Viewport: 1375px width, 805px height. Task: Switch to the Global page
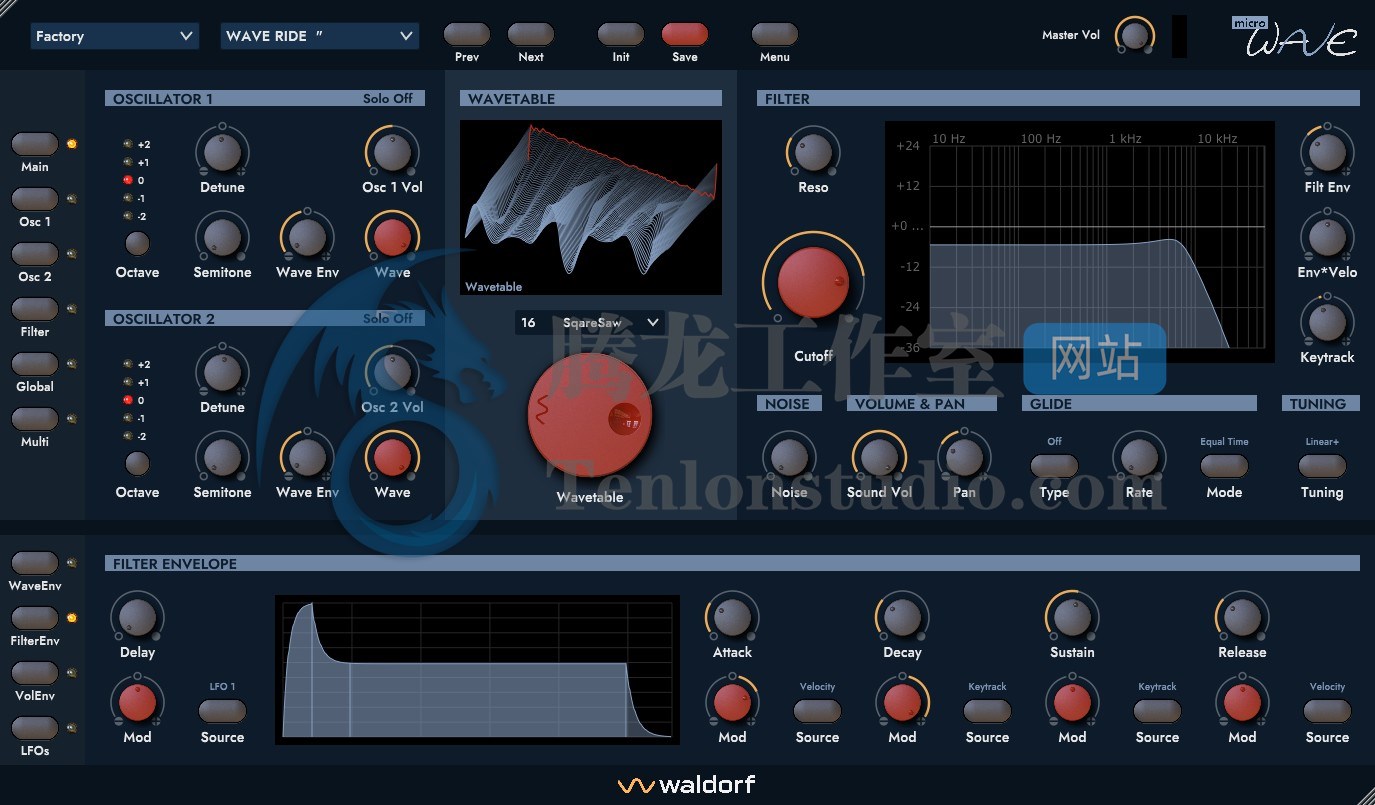click(35, 364)
